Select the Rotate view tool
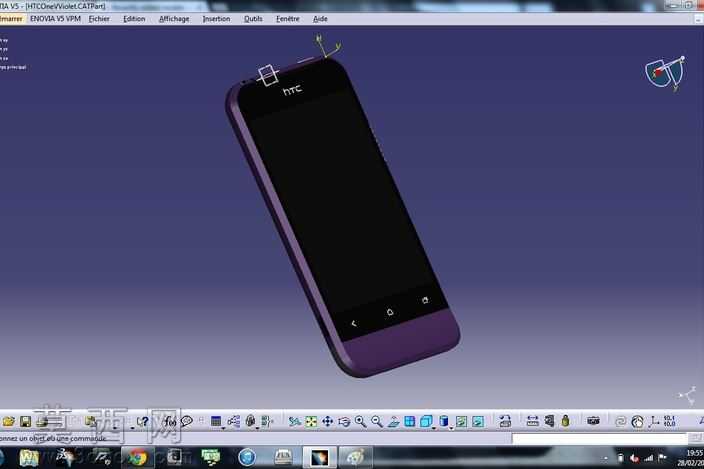The height and width of the screenshot is (469, 704). point(344,421)
